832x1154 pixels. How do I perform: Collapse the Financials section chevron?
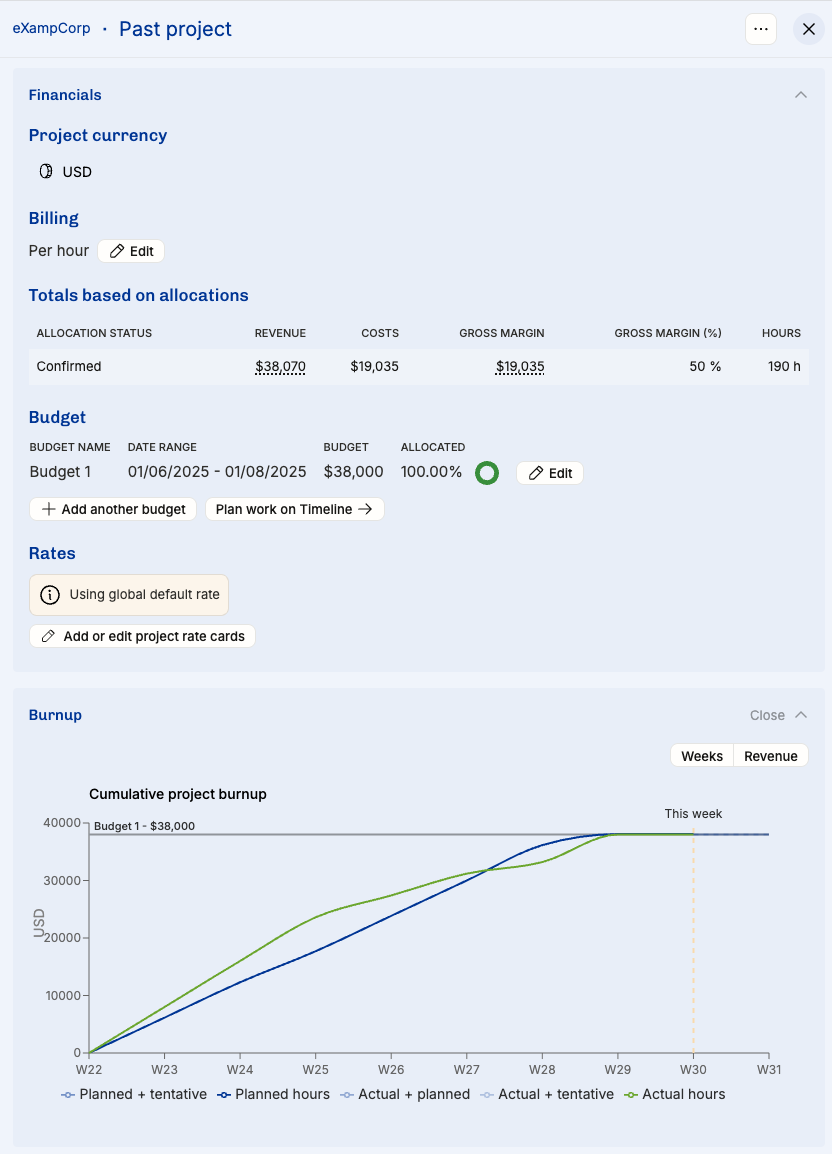[x=800, y=95]
